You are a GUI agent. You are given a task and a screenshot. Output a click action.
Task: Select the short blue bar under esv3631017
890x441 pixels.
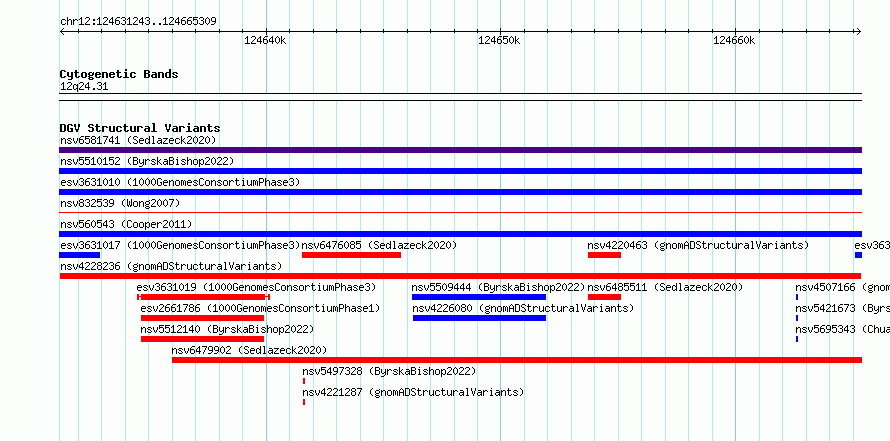[x=79, y=255]
